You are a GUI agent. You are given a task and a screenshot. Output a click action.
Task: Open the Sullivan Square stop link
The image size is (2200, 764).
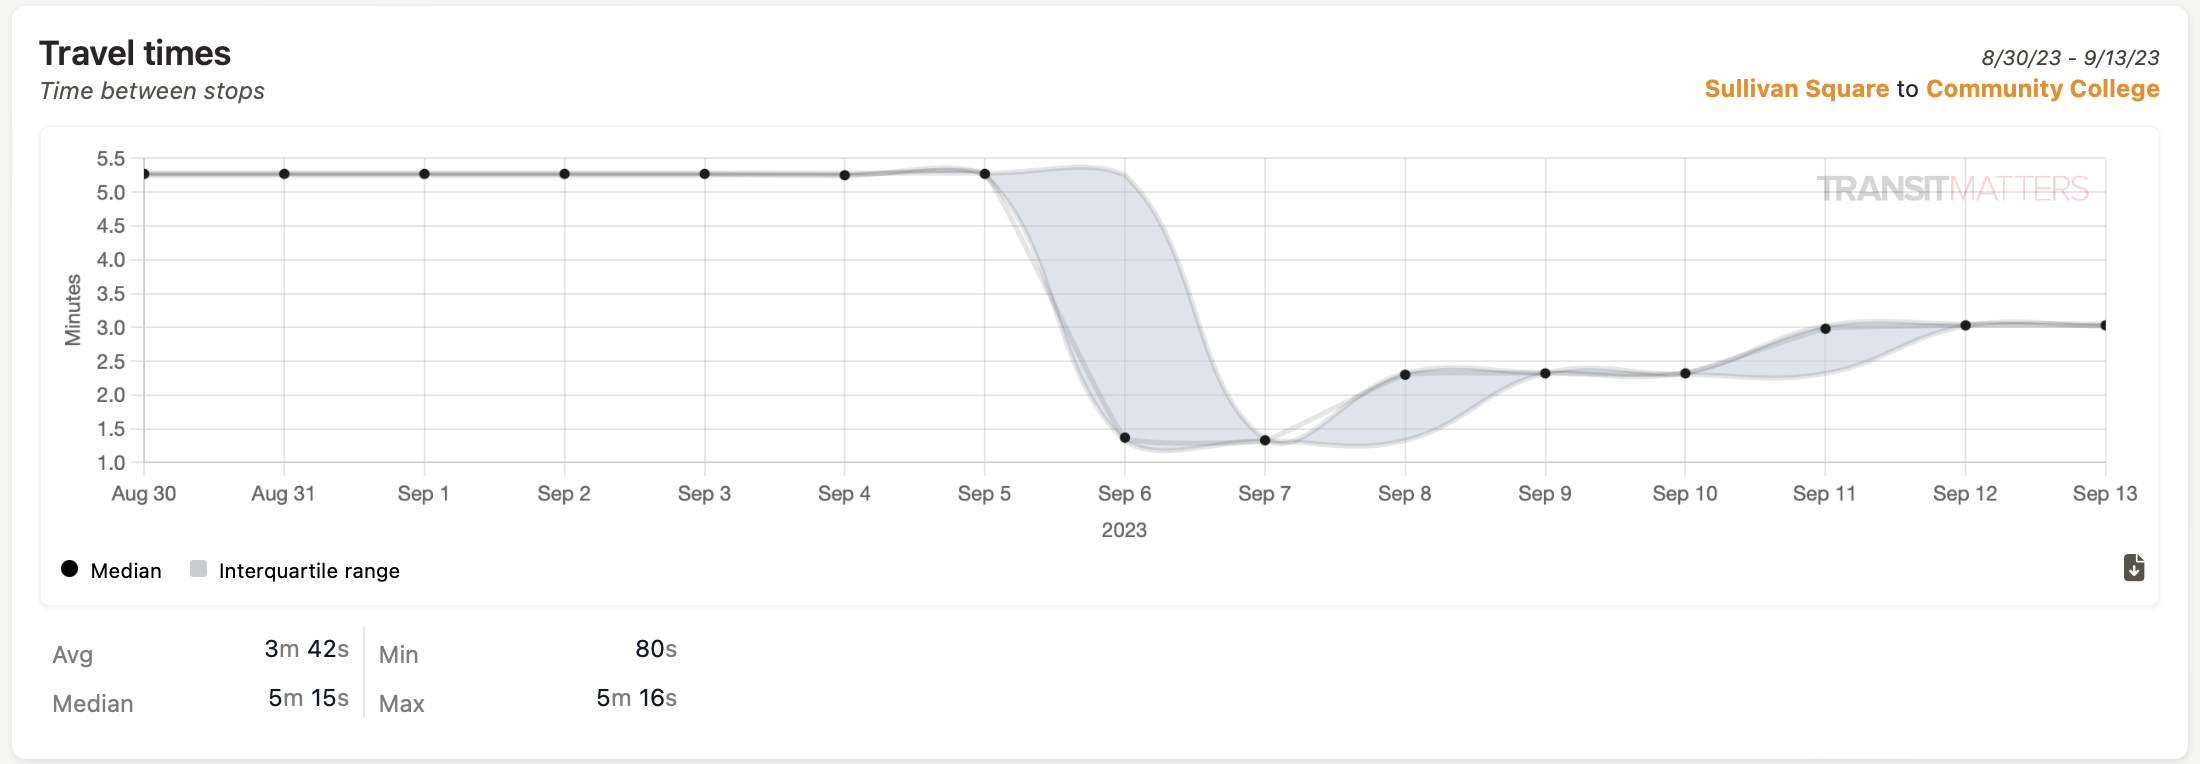click(1797, 89)
